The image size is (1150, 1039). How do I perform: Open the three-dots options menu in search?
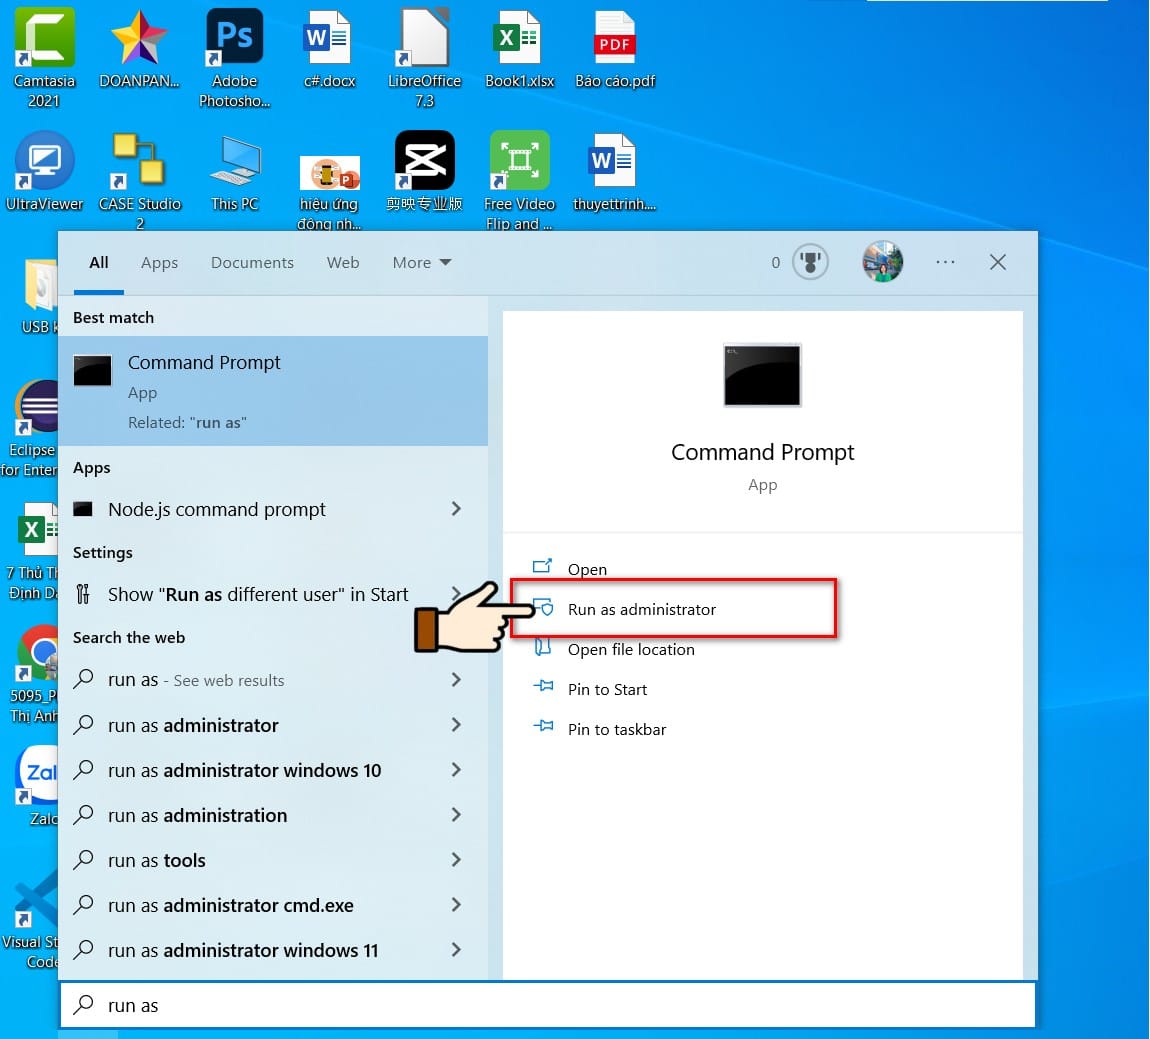click(x=945, y=262)
